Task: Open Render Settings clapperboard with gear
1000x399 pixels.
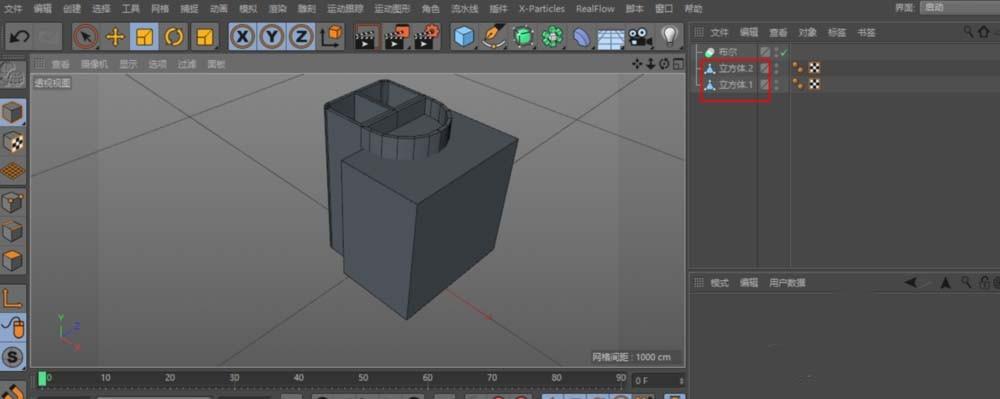Action: [x=426, y=36]
